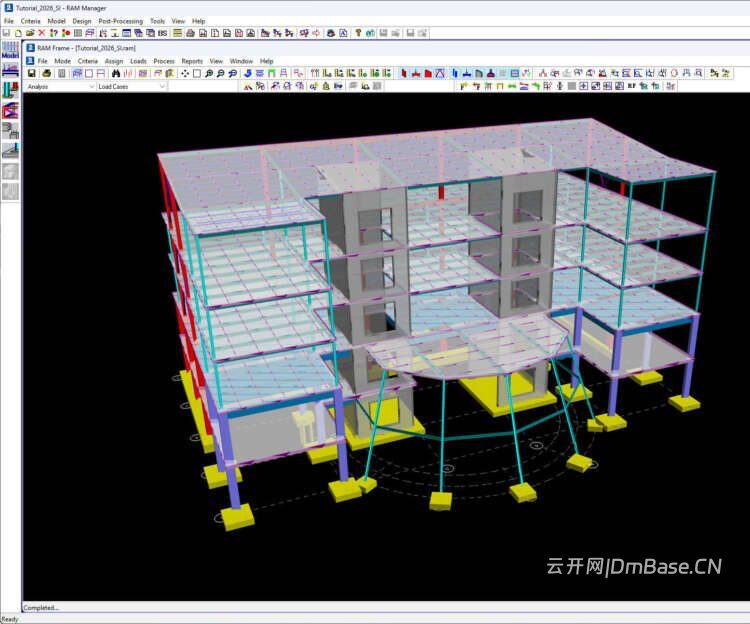Open the RAM Foundation module sidebar icon
The height and width of the screenshot is (624, 750).
click(10, 151)
